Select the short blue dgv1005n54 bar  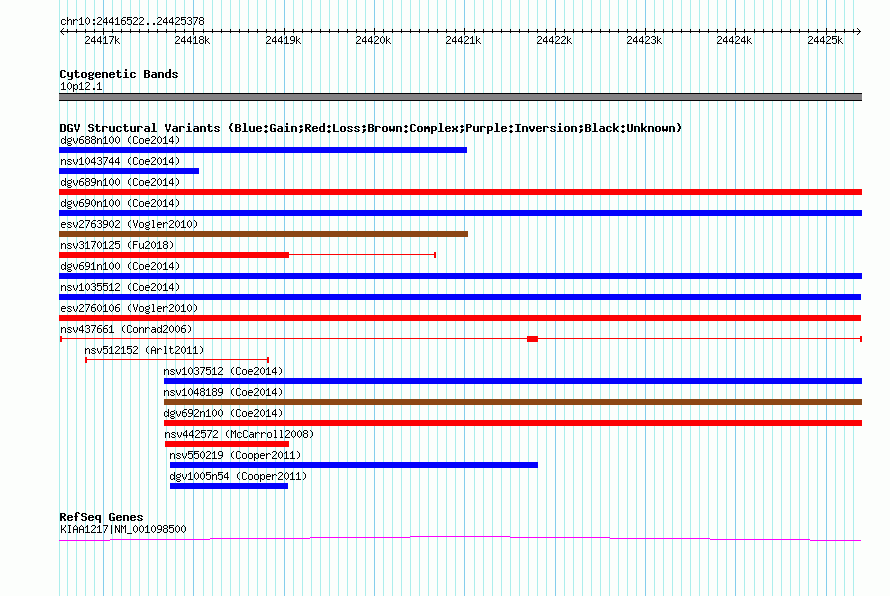pos(229,486)
